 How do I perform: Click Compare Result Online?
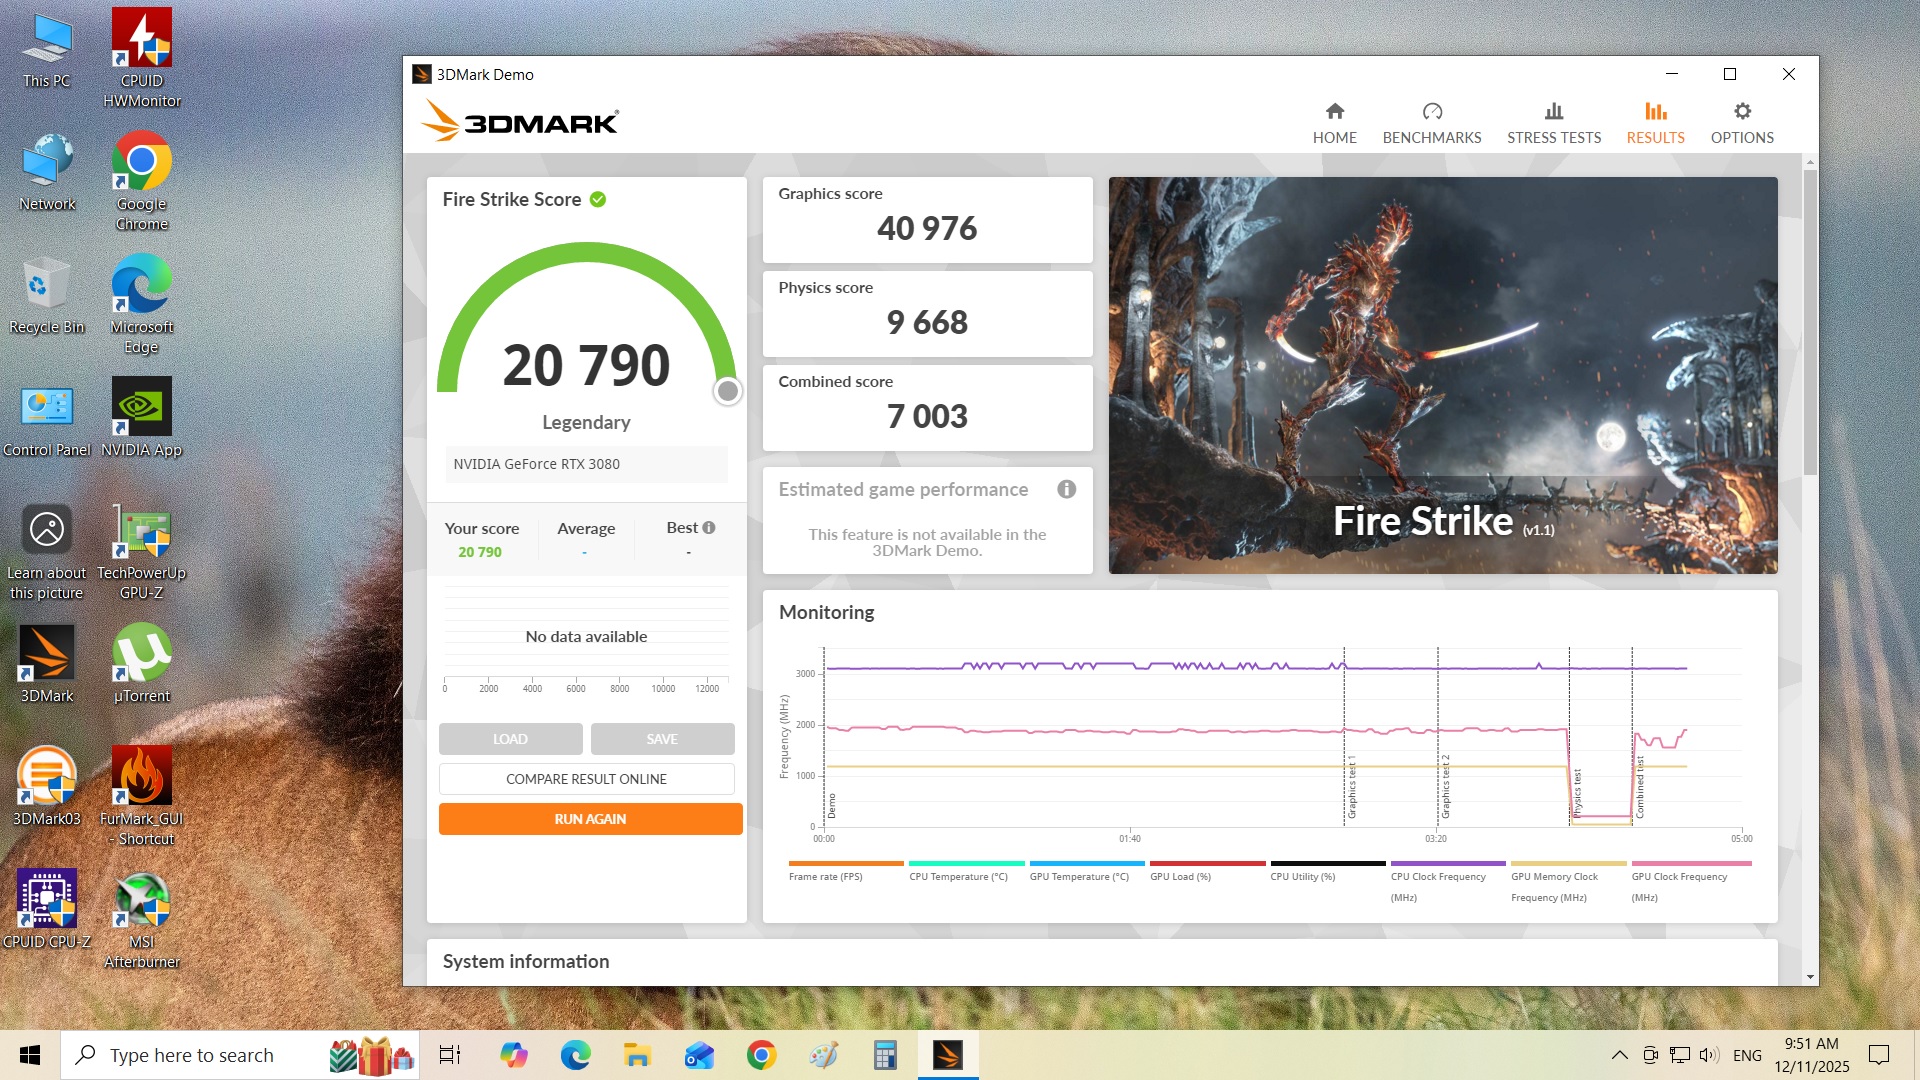(x=586, y=779)
